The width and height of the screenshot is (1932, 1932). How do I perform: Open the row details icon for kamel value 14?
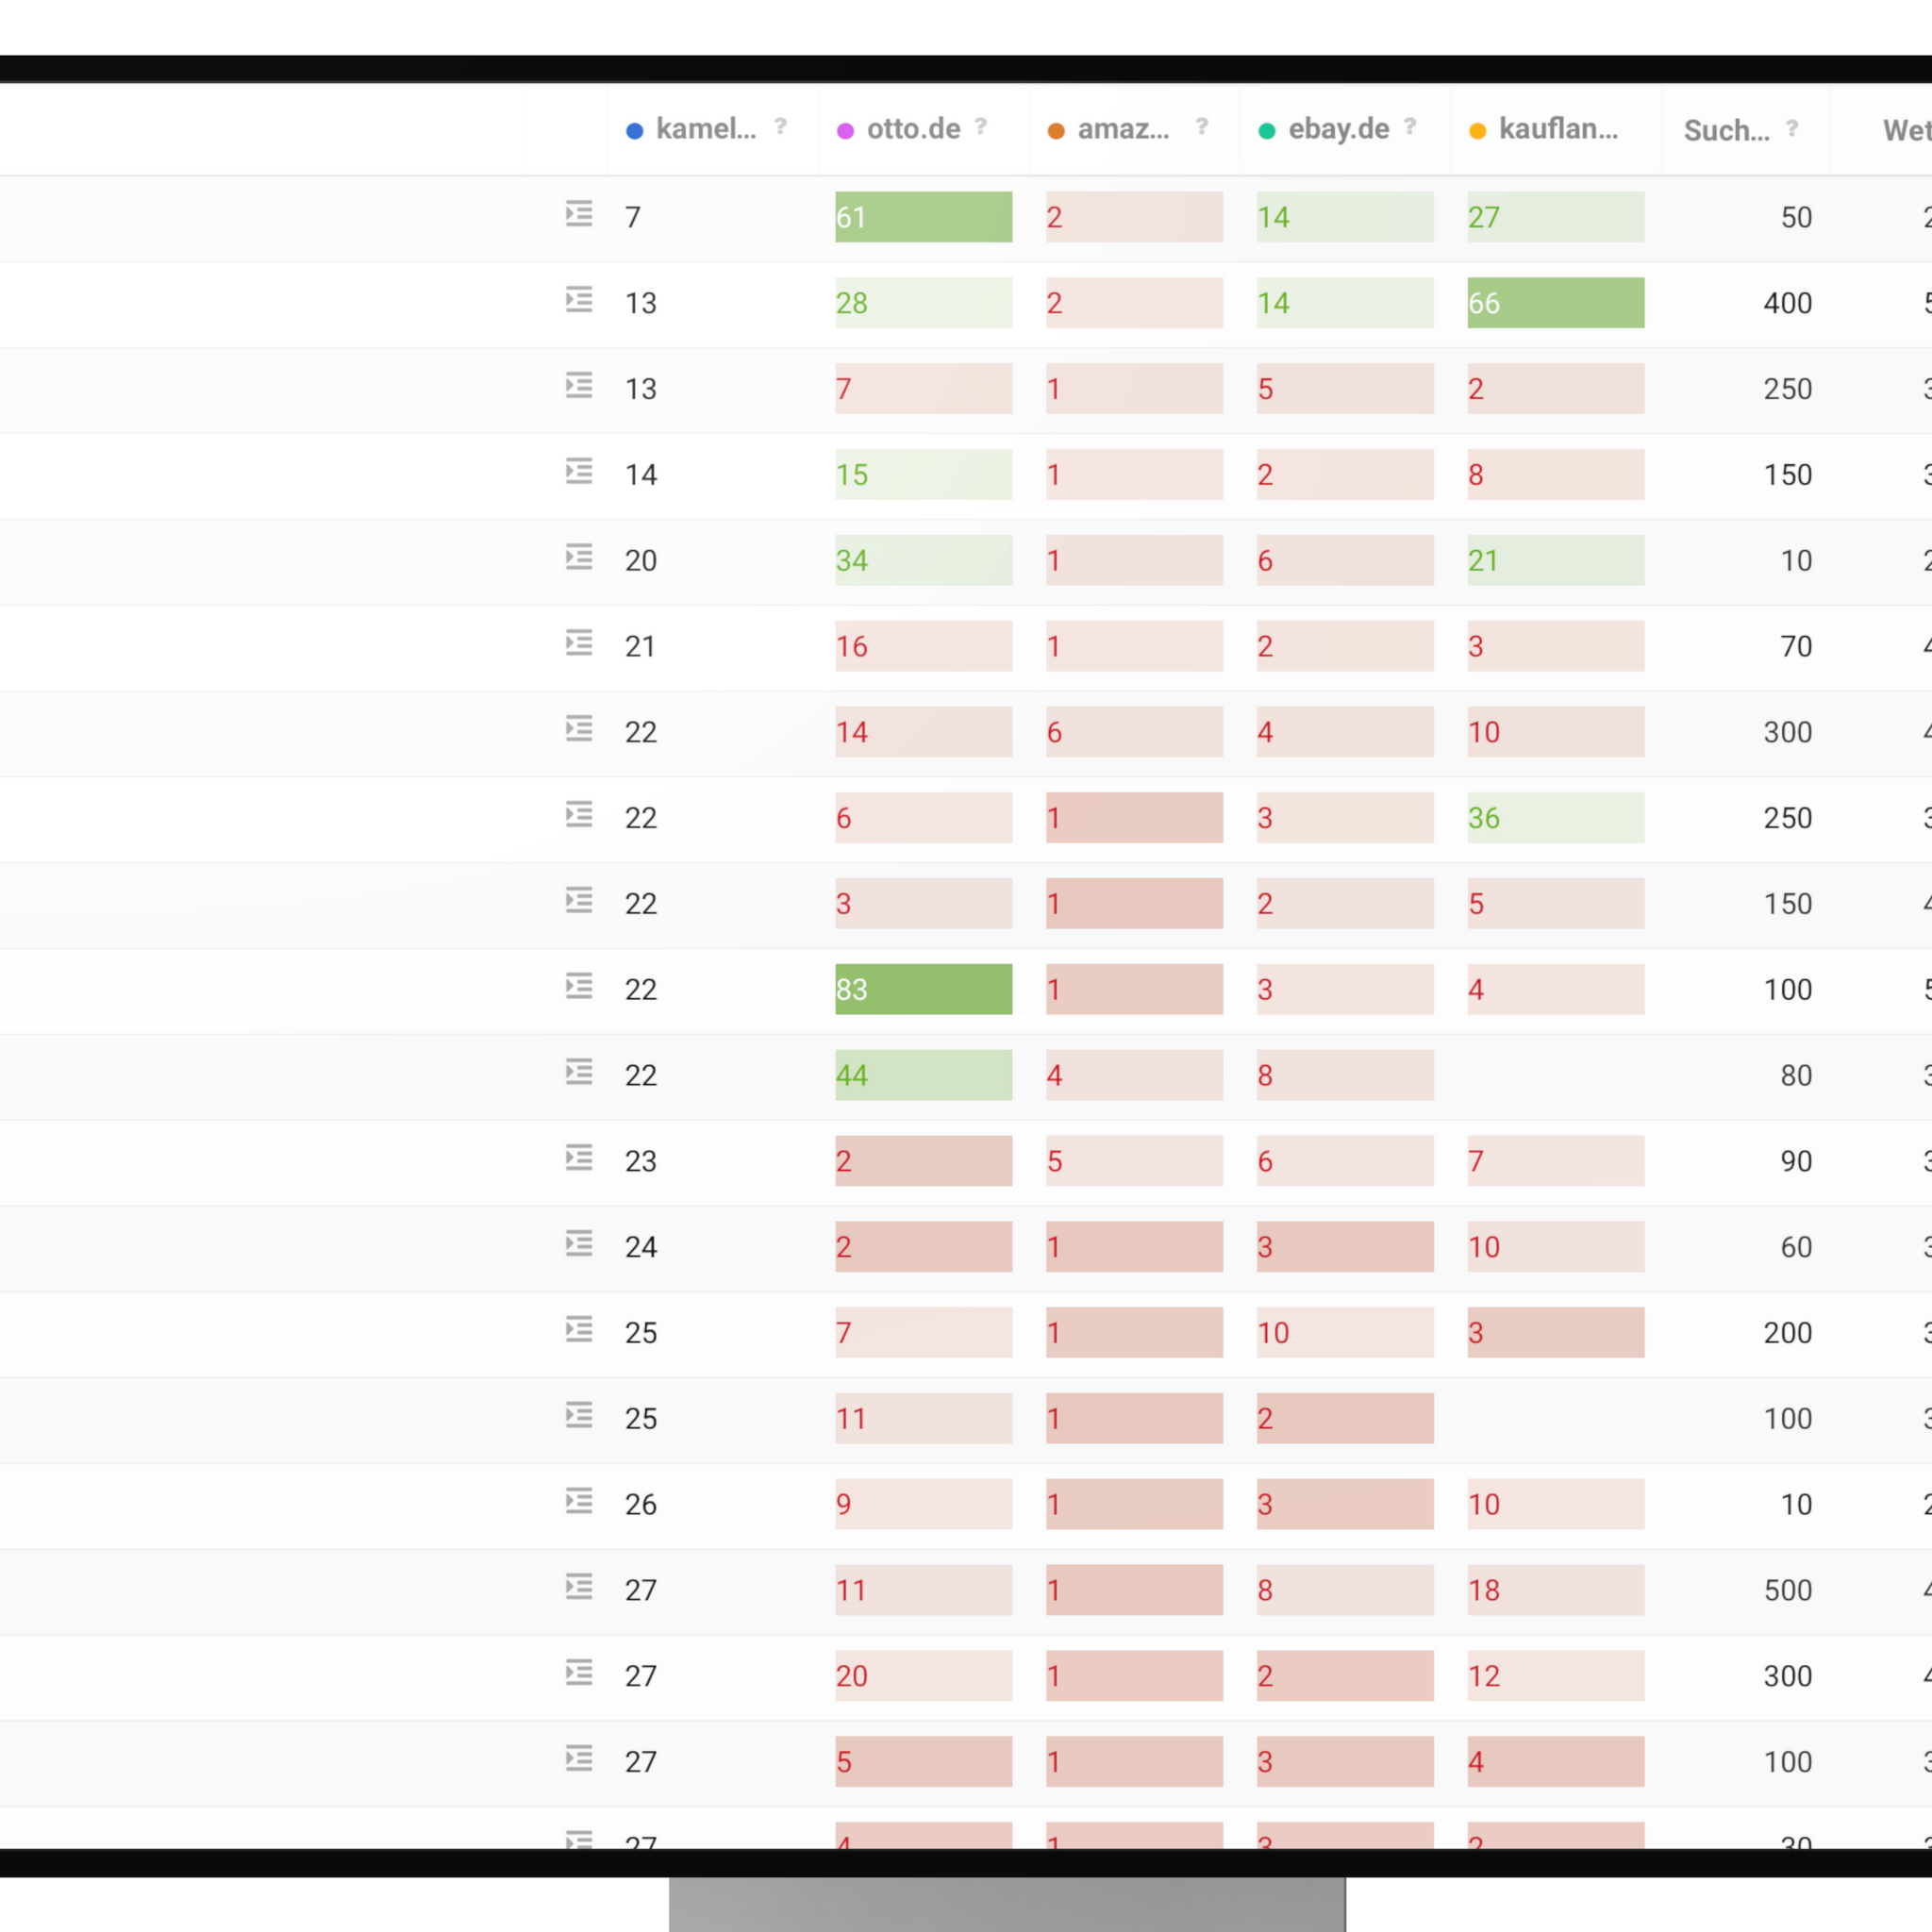[579, 472]
